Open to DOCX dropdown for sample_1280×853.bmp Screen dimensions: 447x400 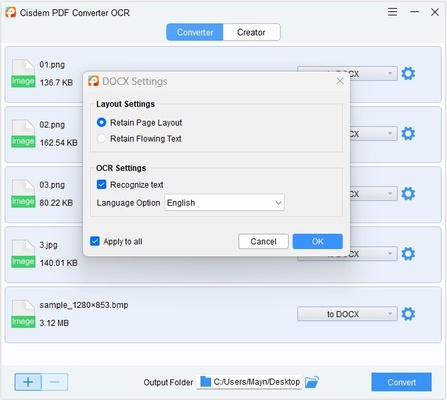347,314
